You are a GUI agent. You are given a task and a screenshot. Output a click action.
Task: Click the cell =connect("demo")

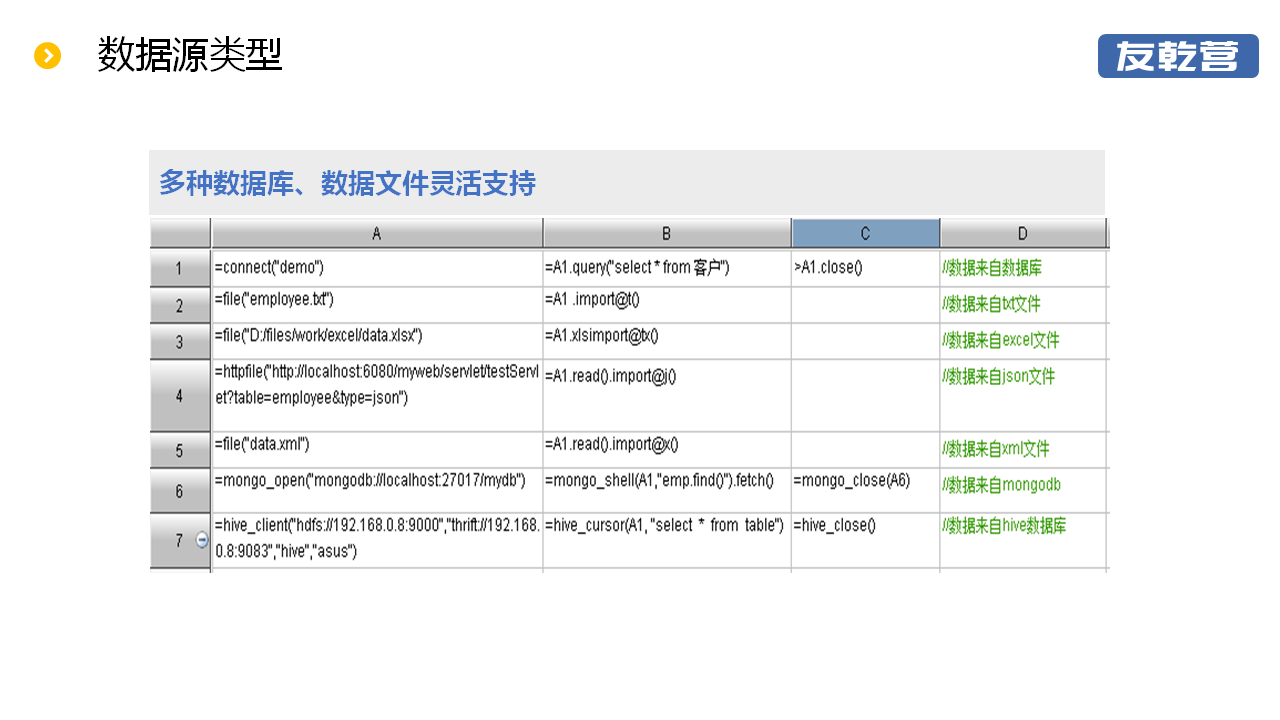click(x=377, y=268)
